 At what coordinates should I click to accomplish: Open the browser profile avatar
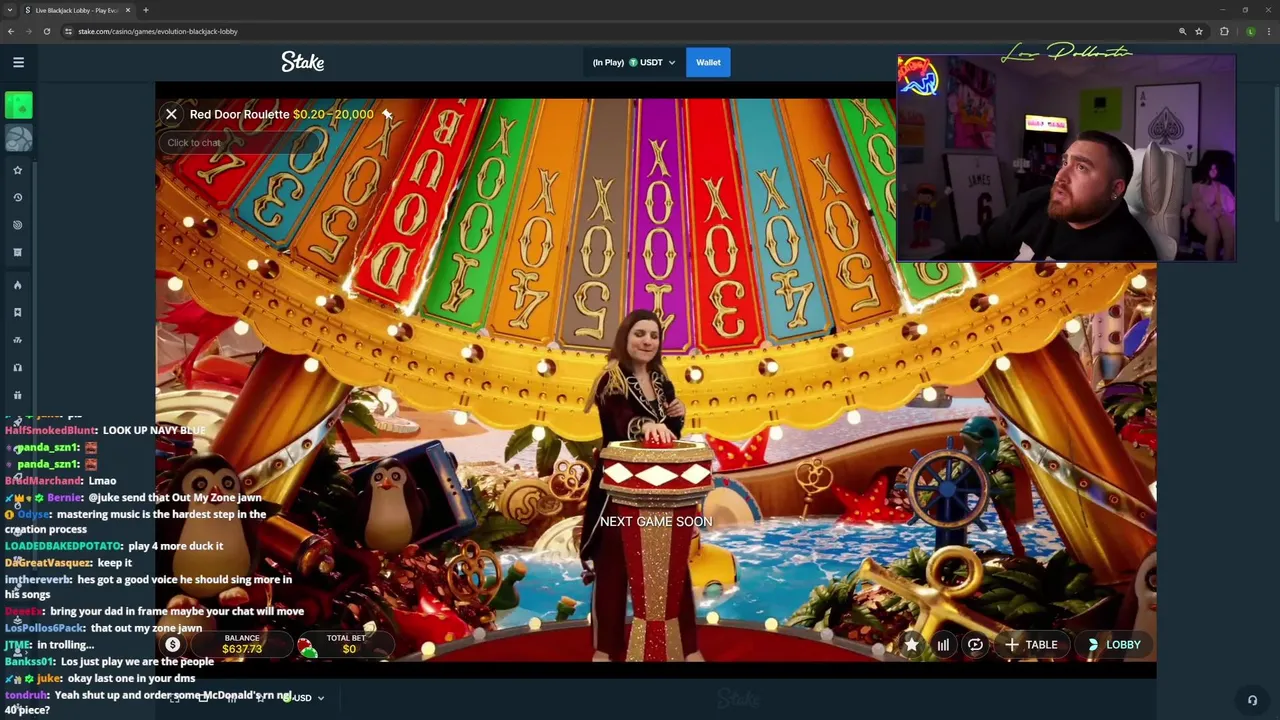pos(1250,31)
